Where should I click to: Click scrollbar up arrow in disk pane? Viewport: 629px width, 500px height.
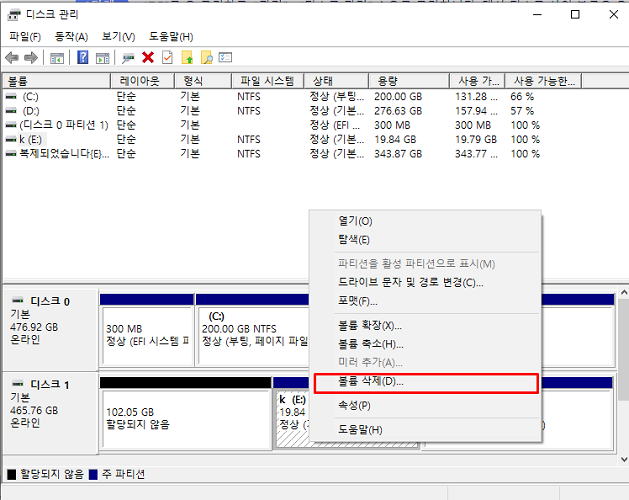click(623, 293)
